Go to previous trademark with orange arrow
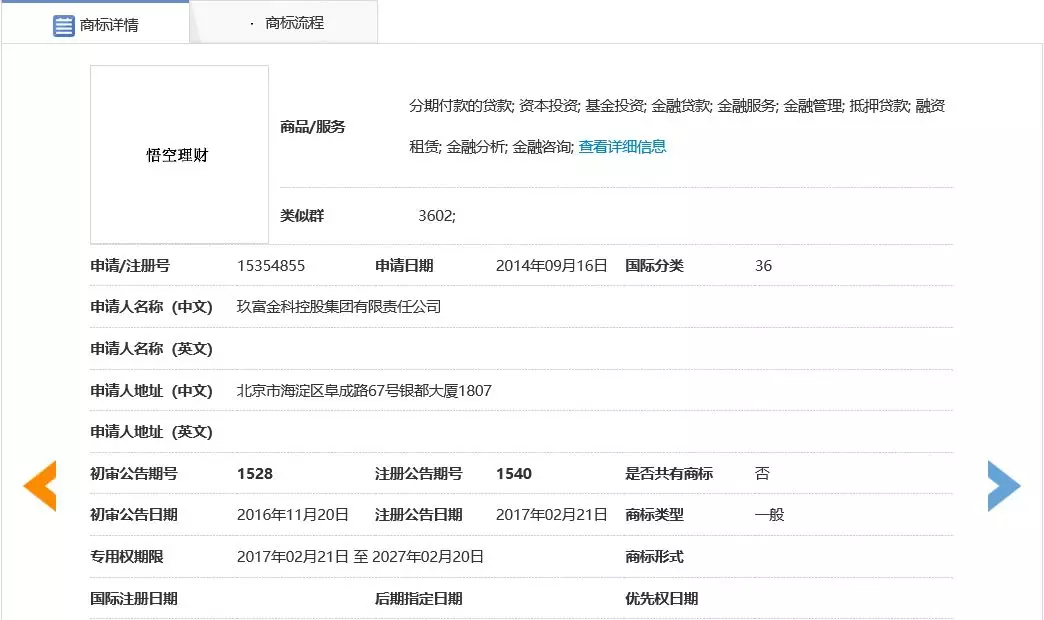This screenshot has width=1044, height=620. [x=40, y=486]
